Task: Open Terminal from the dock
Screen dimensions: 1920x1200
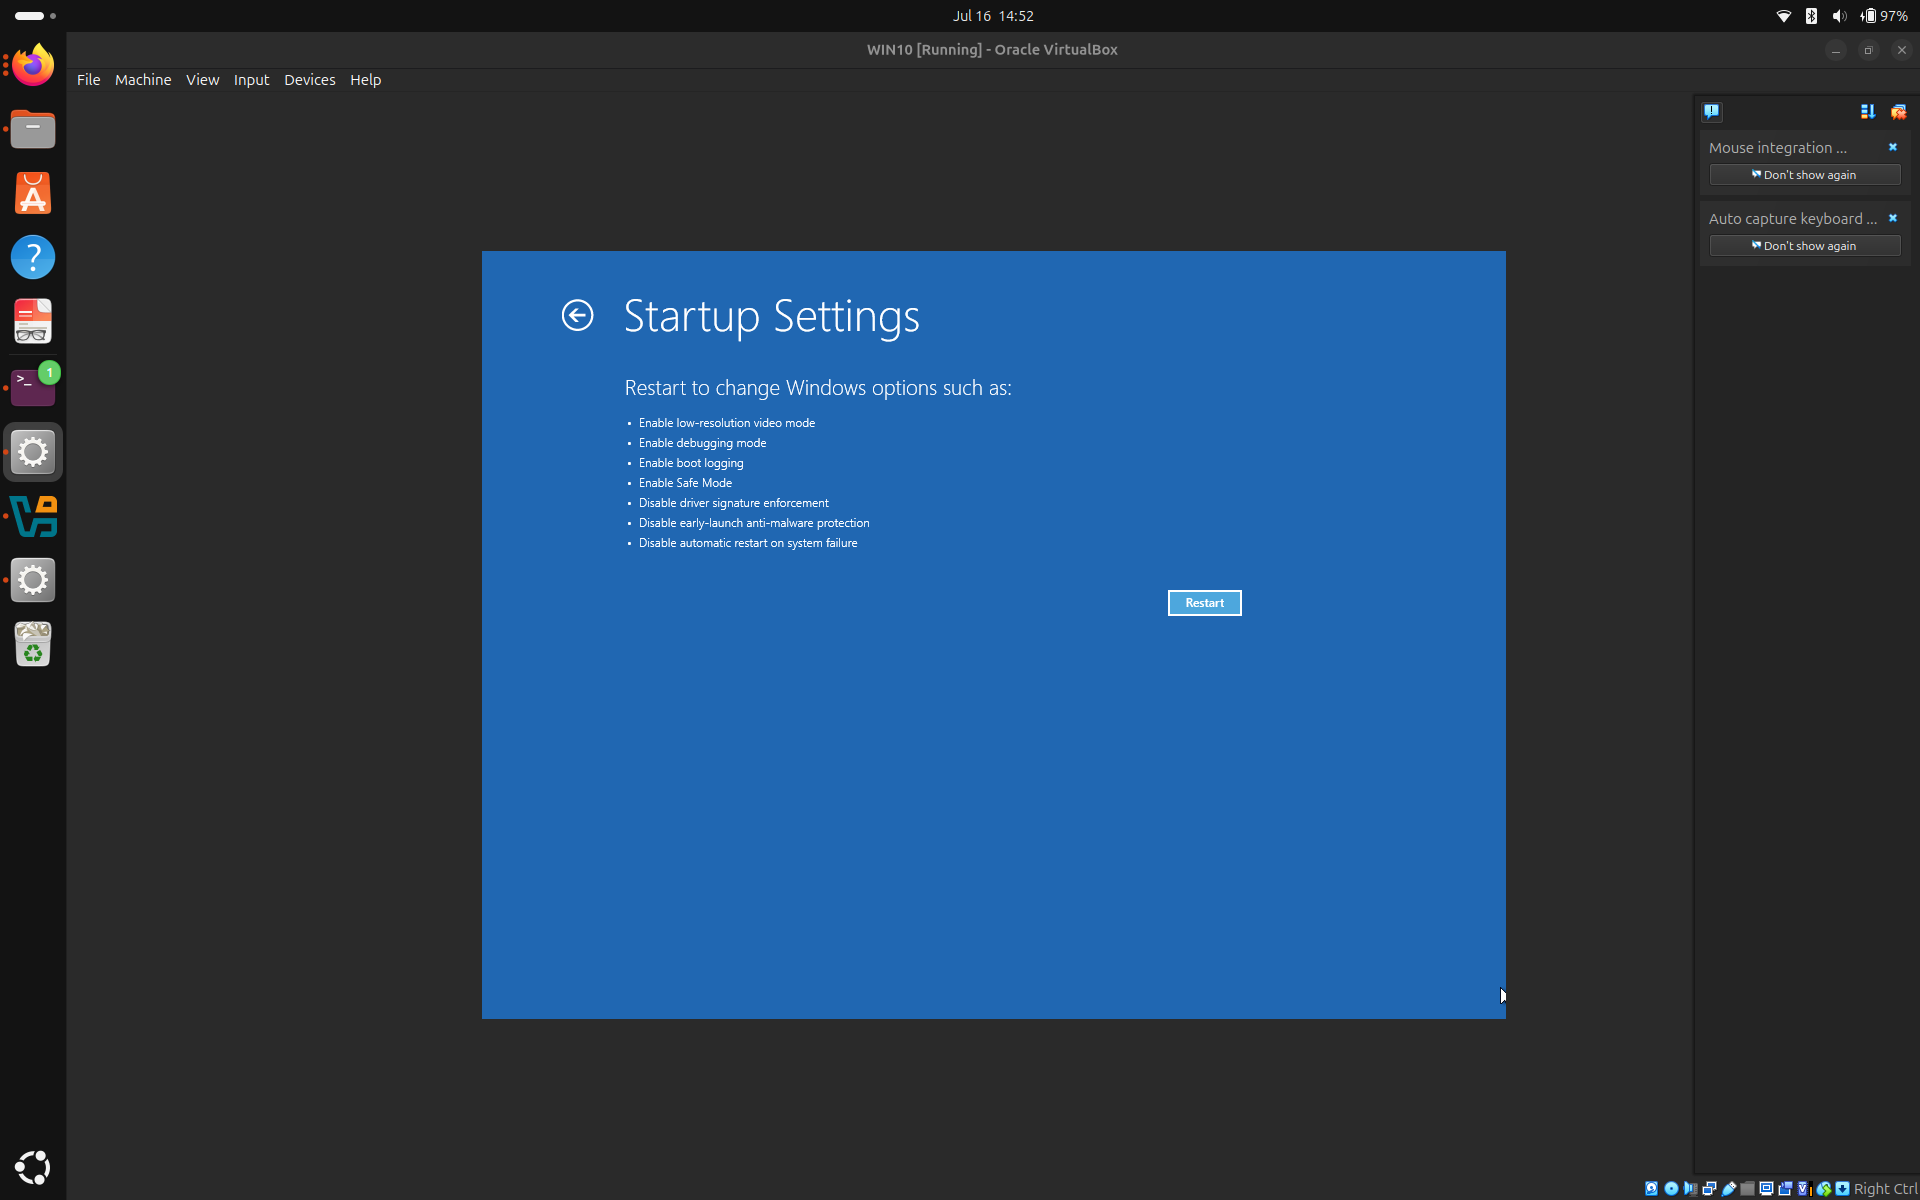Action: [33, 386]
